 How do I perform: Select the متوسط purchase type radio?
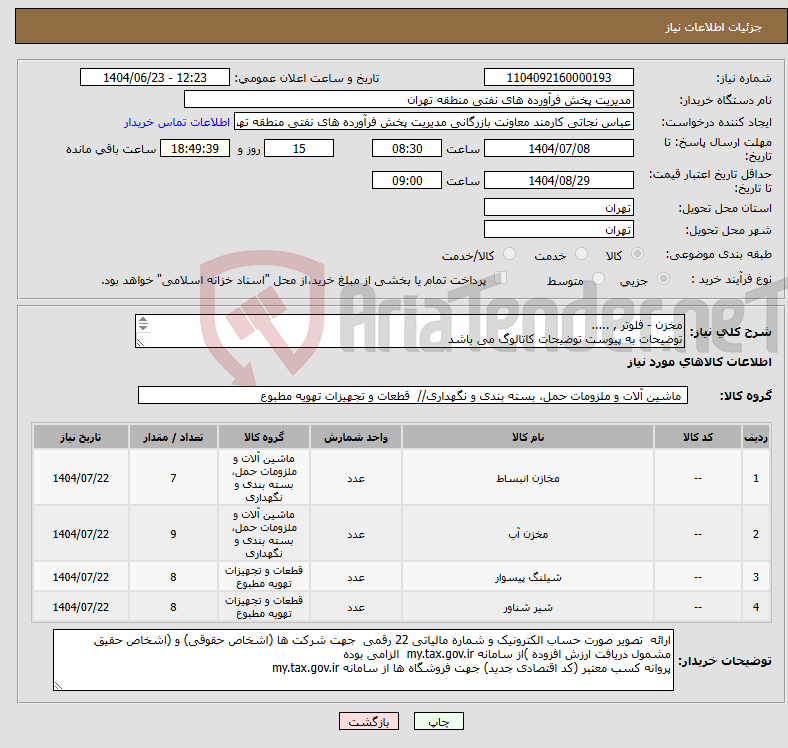coord(598,278)
